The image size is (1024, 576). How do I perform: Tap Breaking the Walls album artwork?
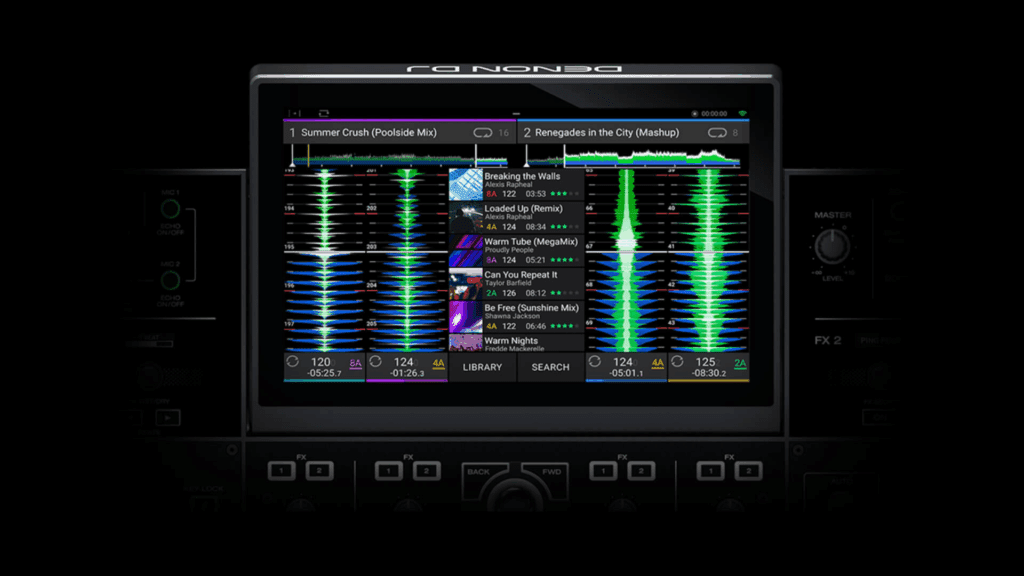point(466,185)
